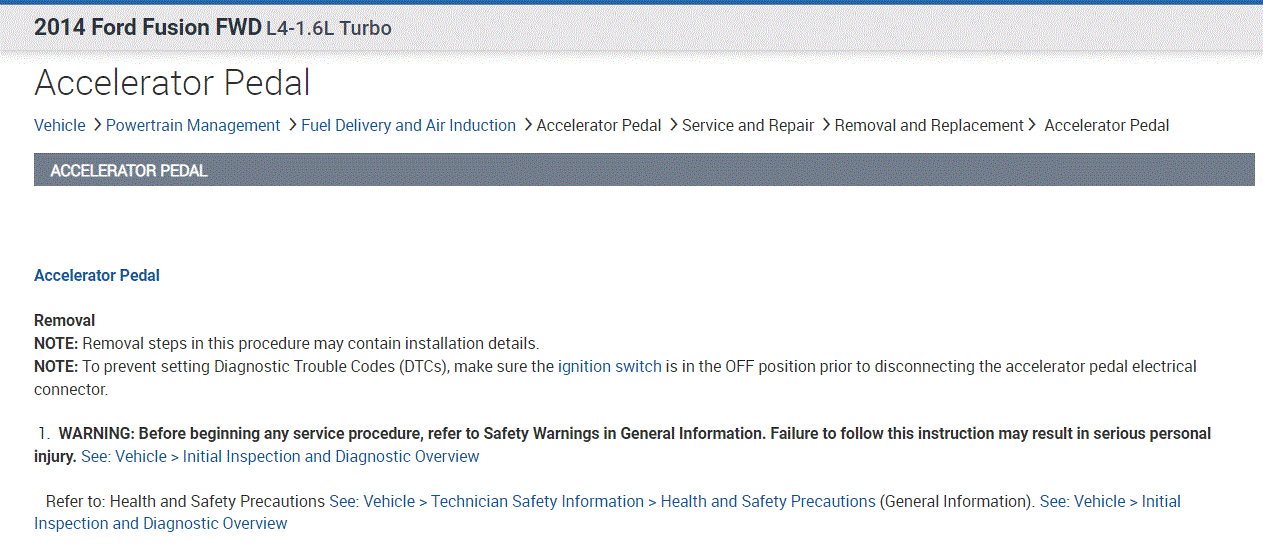Viewport: 1263px width, 556px height.
Task: Go to Fuel Delivery and Air Induction
Action: 408,125
